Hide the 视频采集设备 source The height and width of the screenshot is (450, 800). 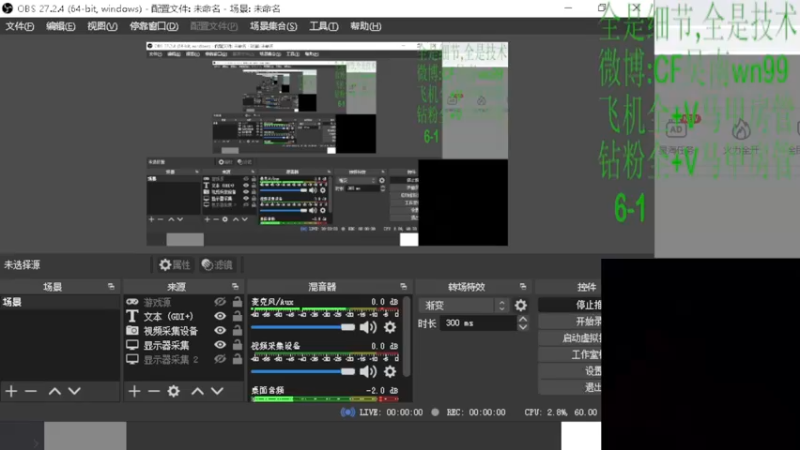click(220, 331)
